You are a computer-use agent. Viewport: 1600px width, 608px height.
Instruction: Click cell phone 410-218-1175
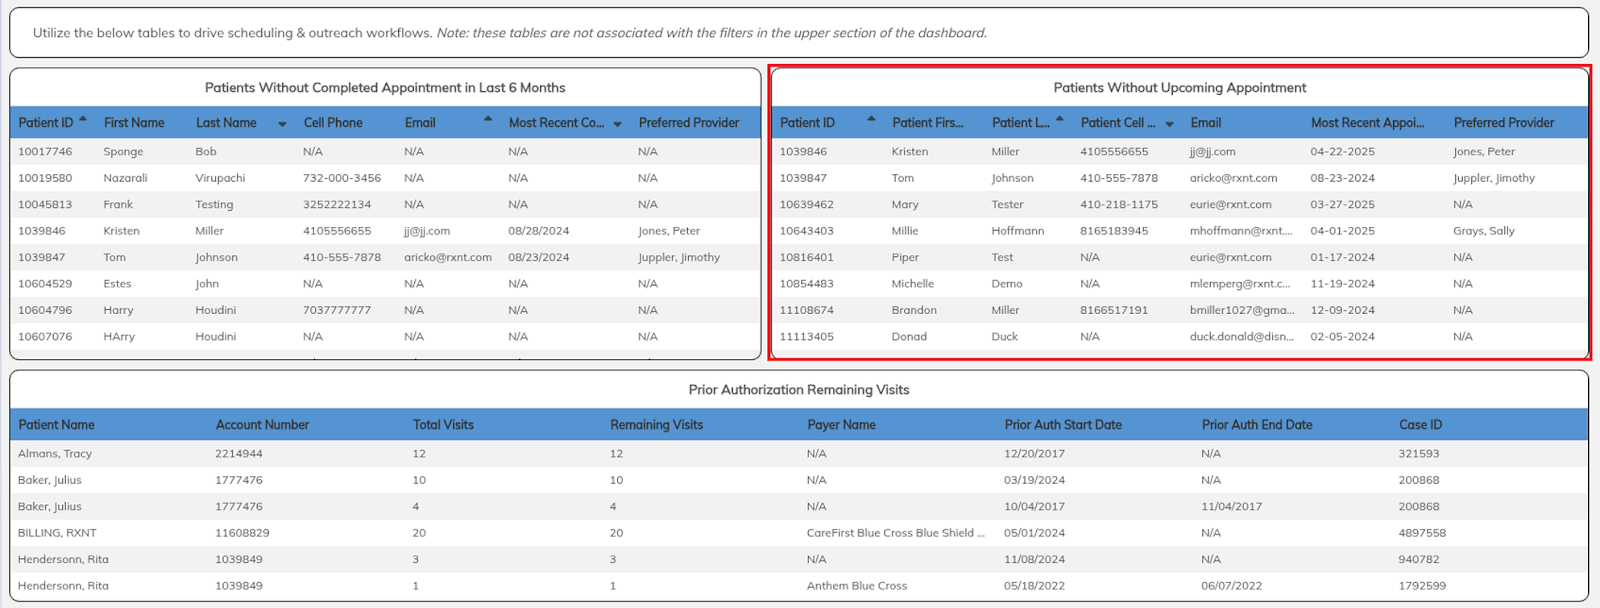click(1119, 205)
